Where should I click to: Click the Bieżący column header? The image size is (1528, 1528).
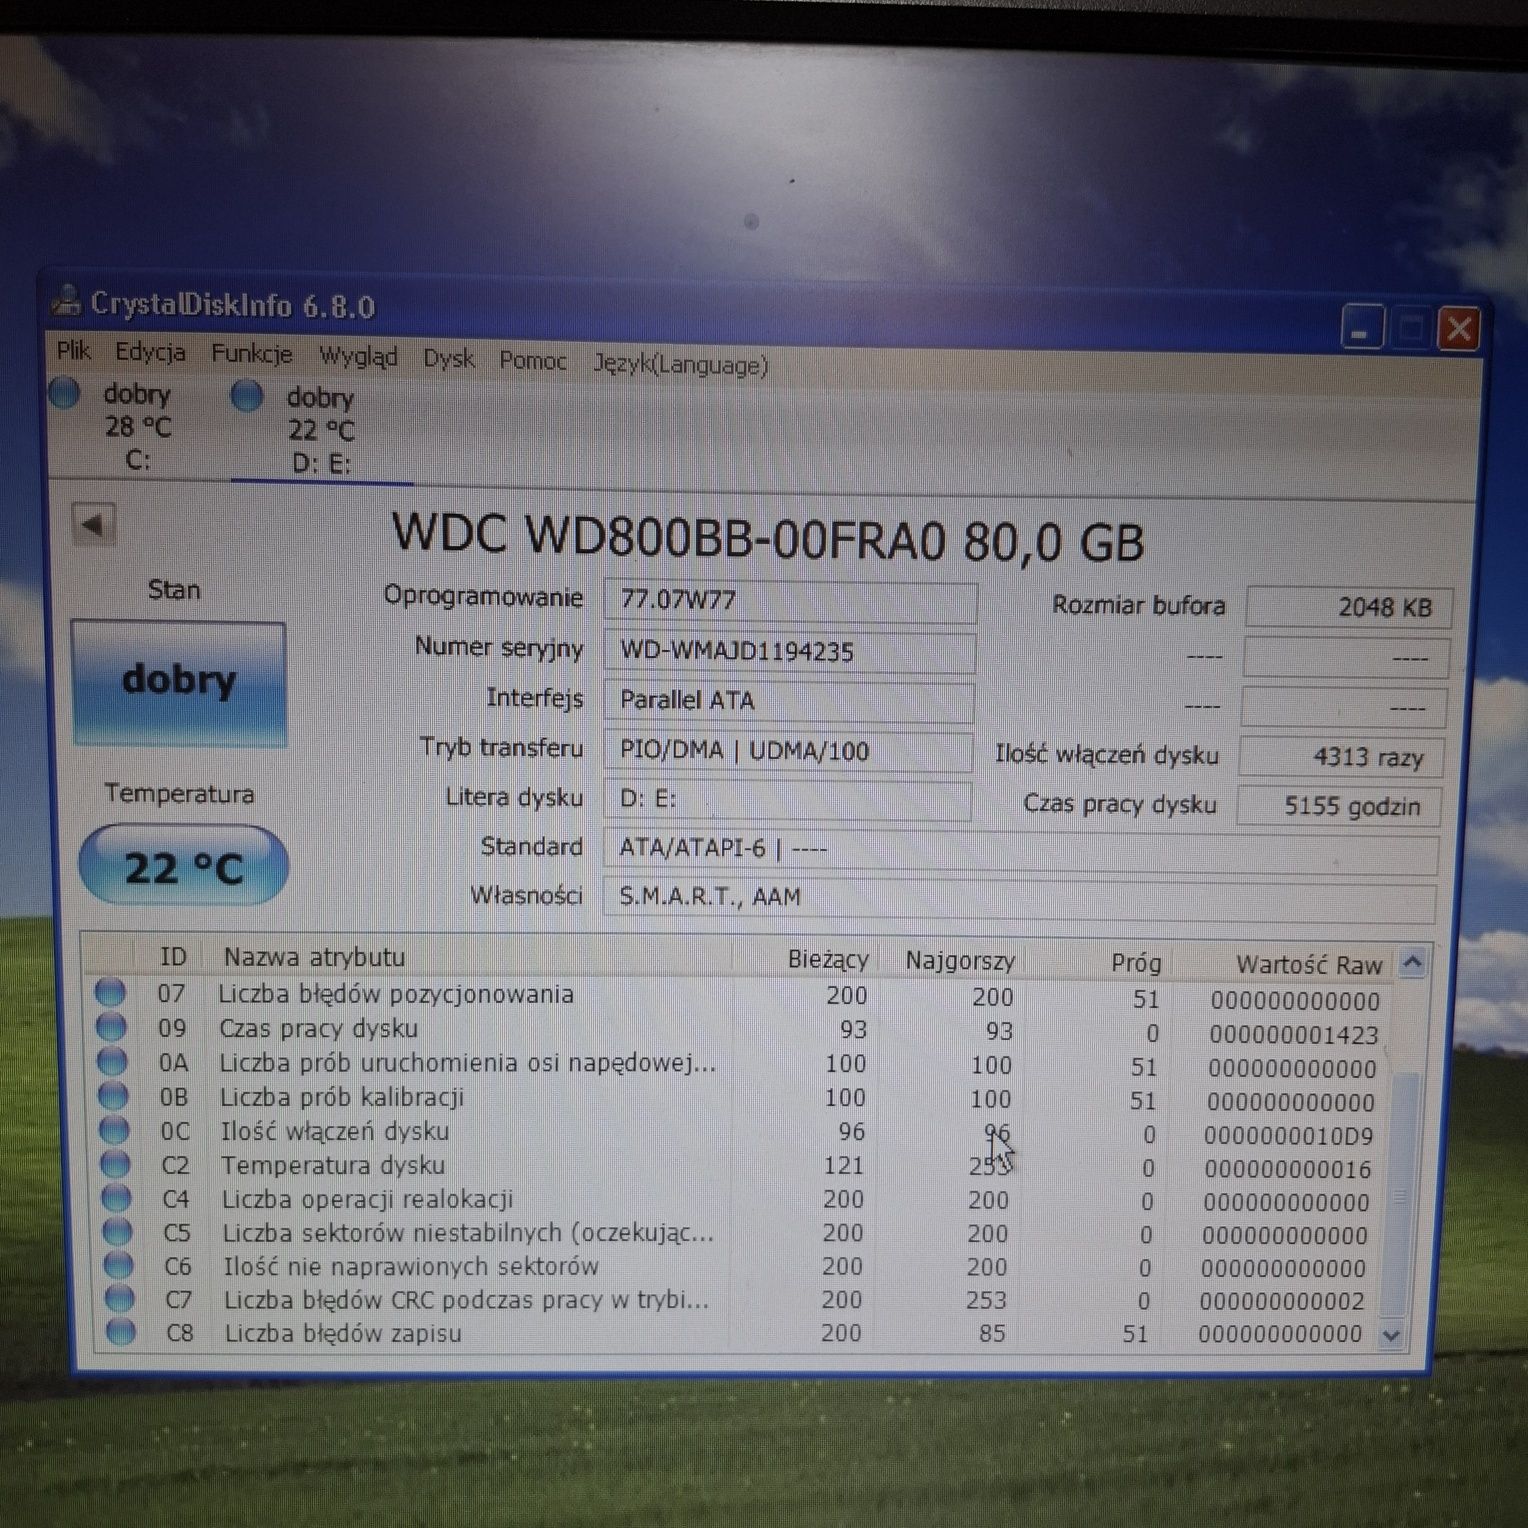tap(806, 960)
